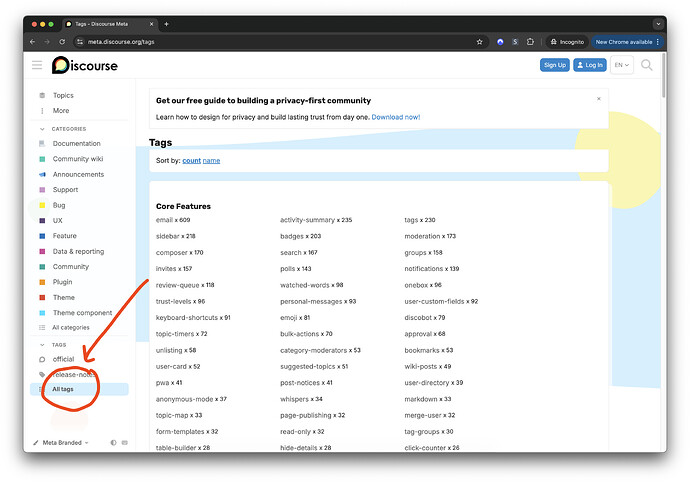Go to the Bug category

pos(59,205)
